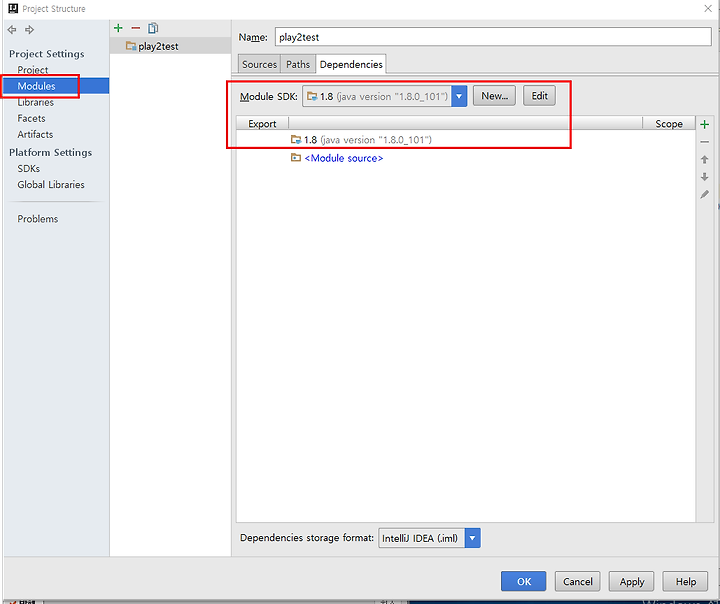Remove the selected module with the red minus
The height and width of the screenshot is (604, 720).
tap(135, 28)
